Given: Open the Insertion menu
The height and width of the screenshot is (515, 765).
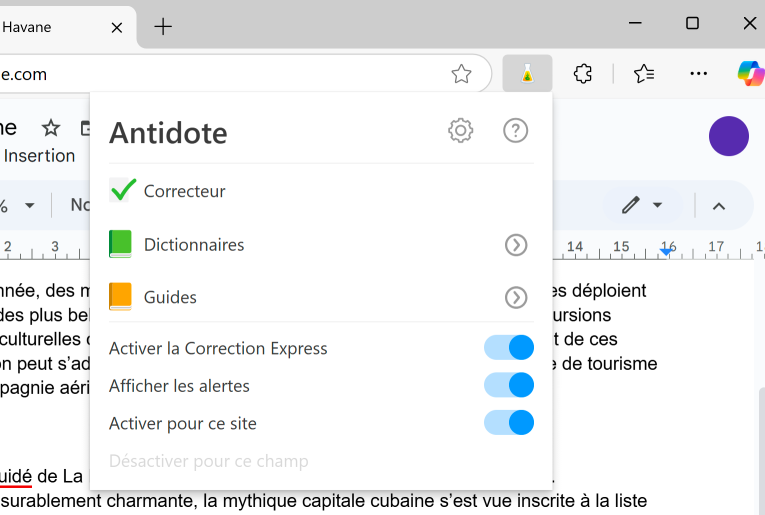Looking at the screenshot, I should coord(39,156).
